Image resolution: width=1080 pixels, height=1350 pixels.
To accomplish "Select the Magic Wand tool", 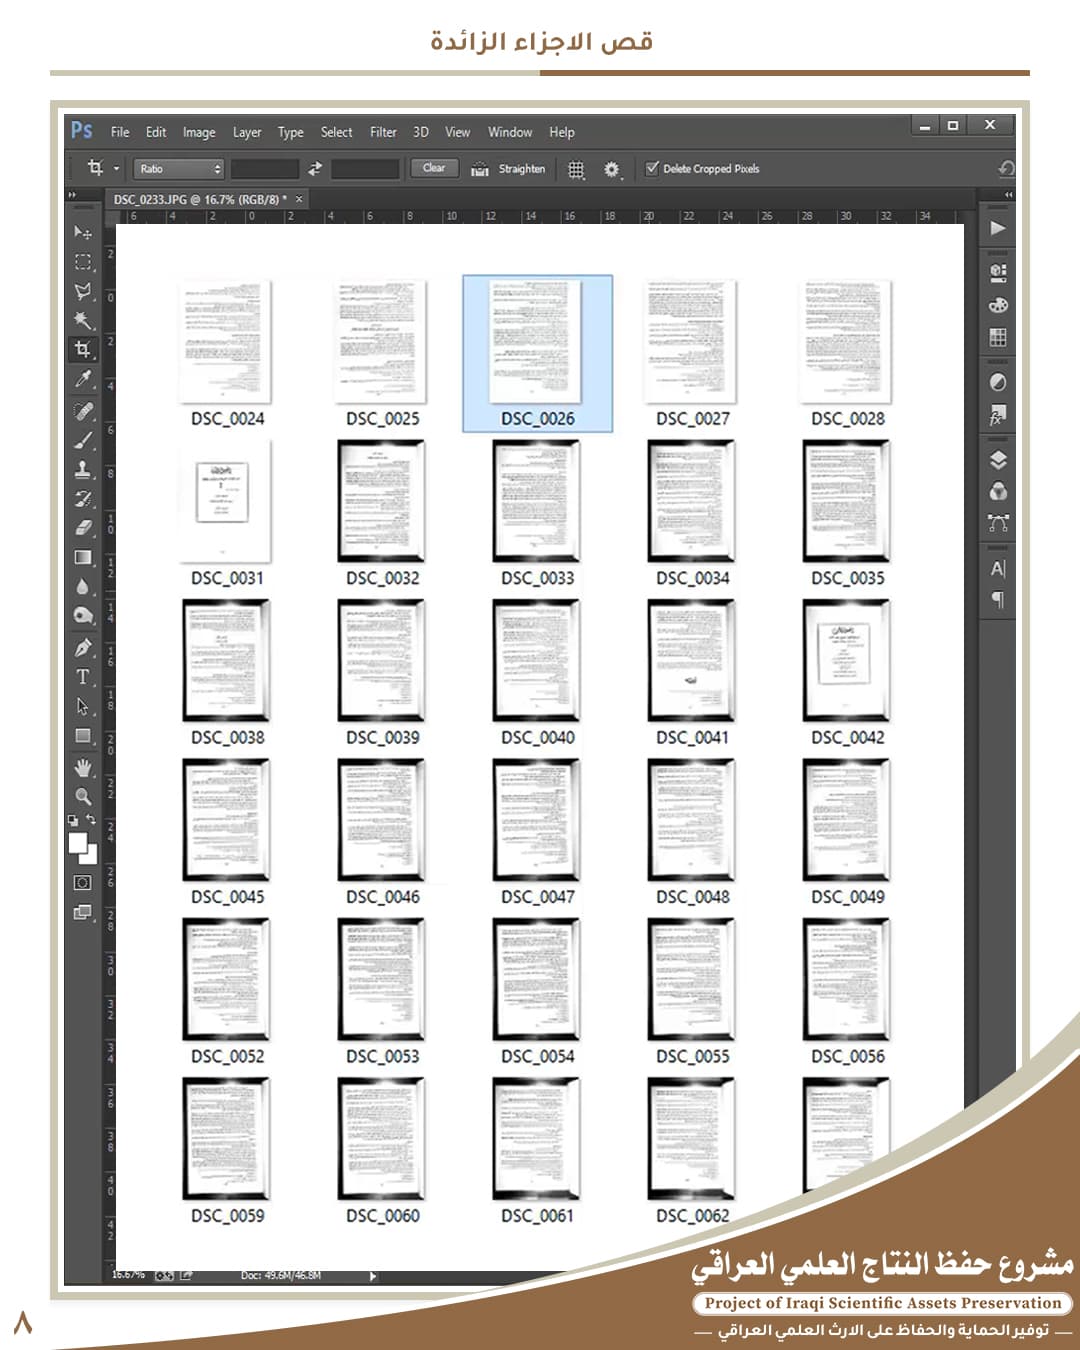I will click(83, 320).
